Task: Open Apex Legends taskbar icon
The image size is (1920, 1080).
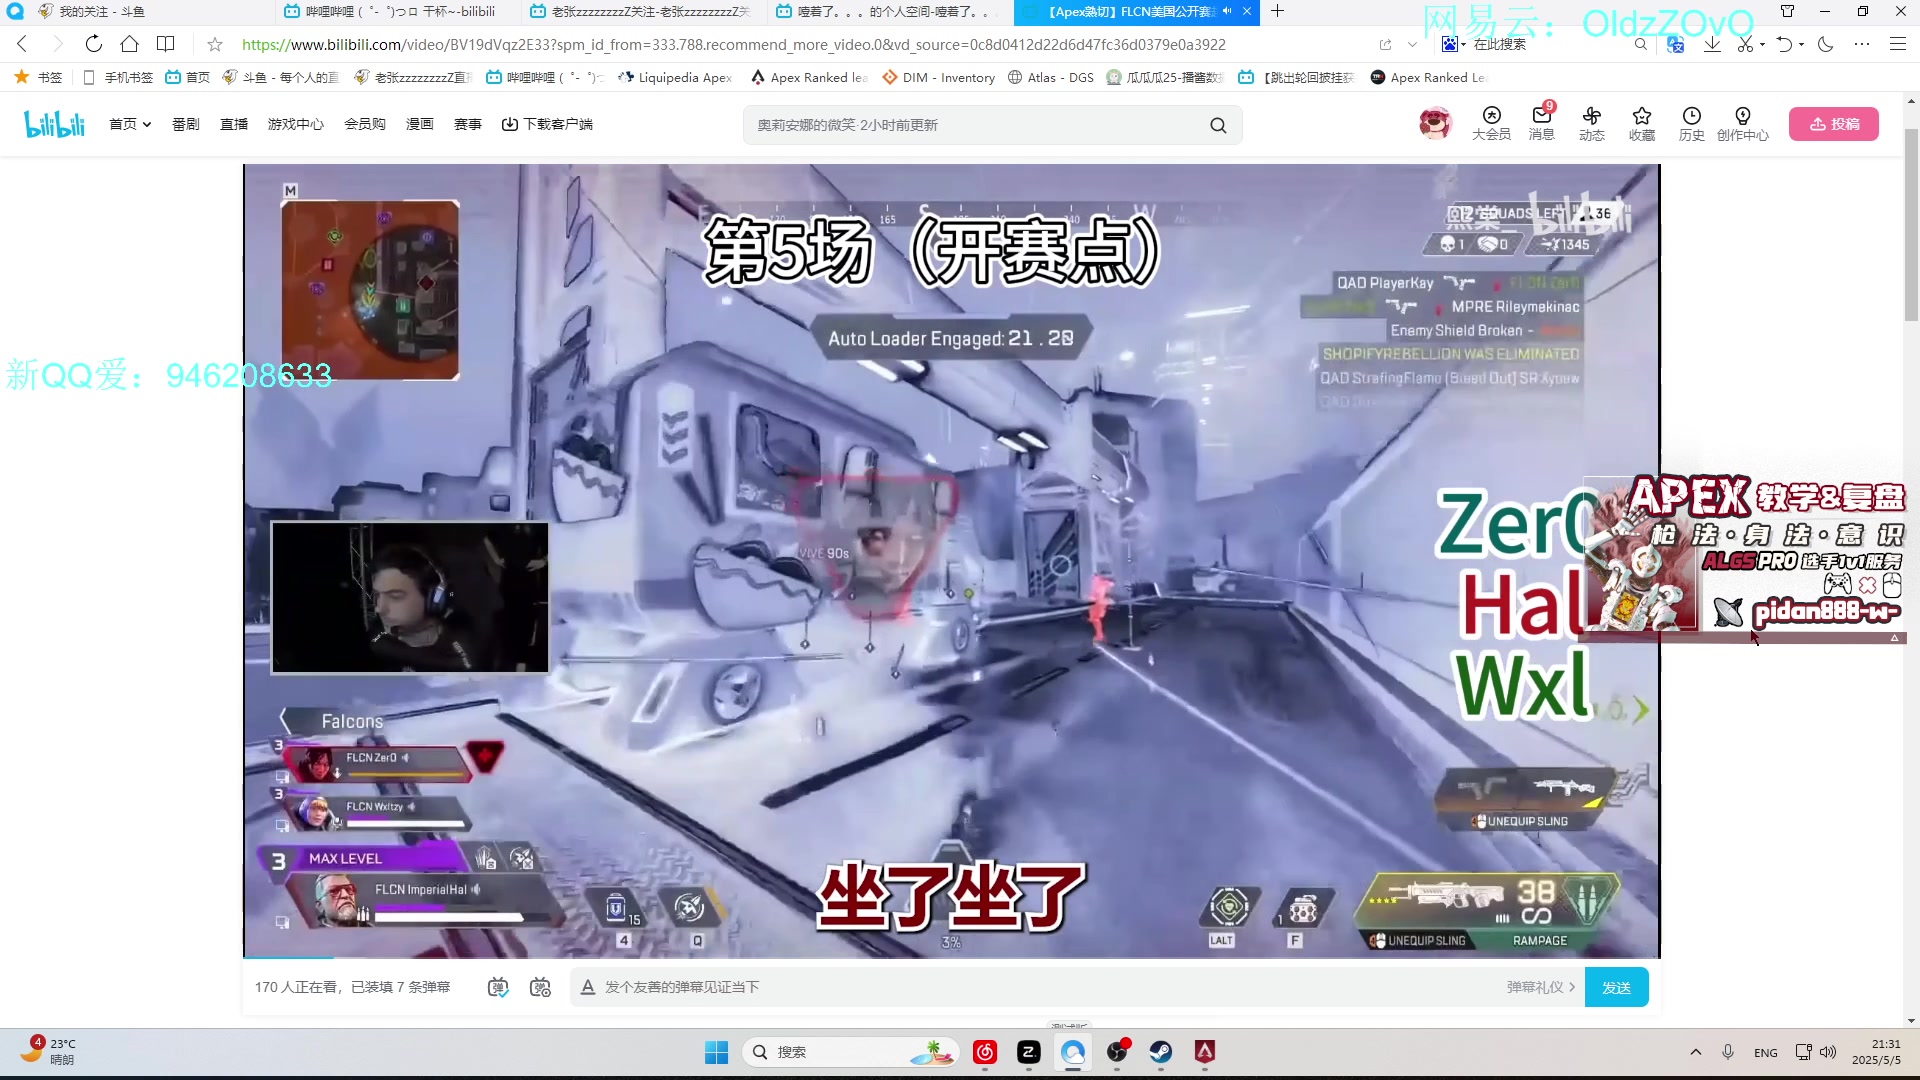Action: (1204, 1052)
